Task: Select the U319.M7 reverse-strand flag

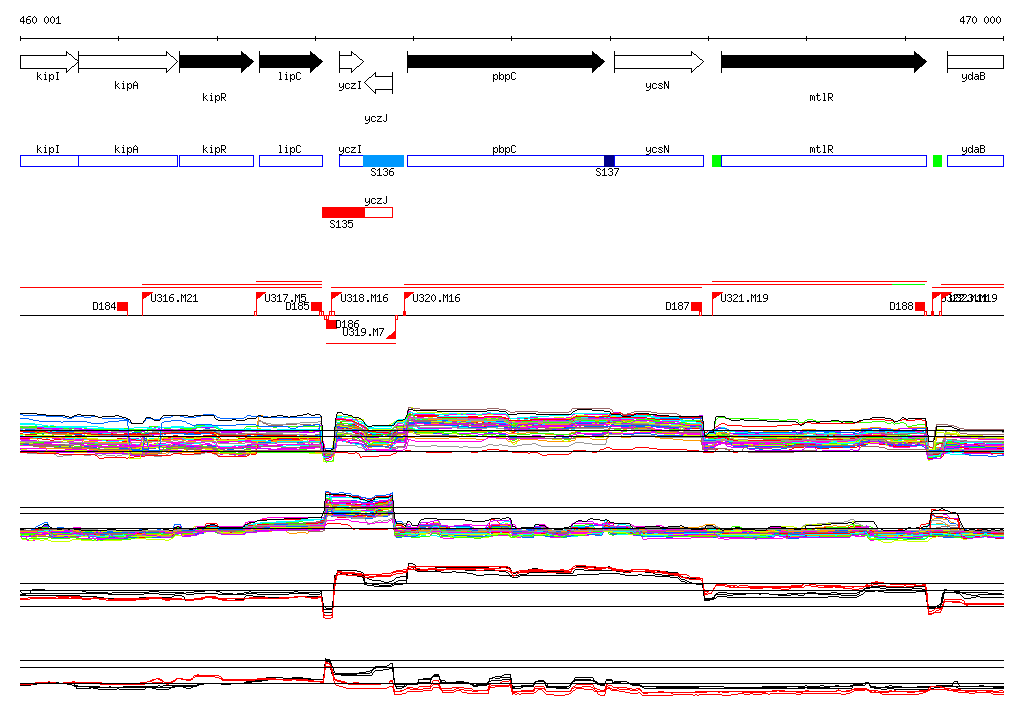Action: (x=391, y=334)
